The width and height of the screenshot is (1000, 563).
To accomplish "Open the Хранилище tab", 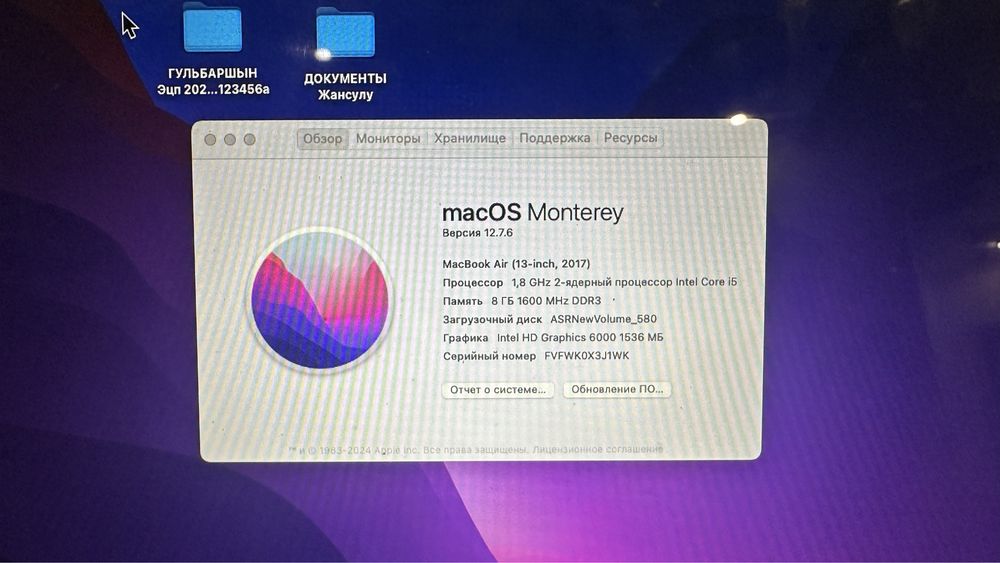I will [470, 138].
